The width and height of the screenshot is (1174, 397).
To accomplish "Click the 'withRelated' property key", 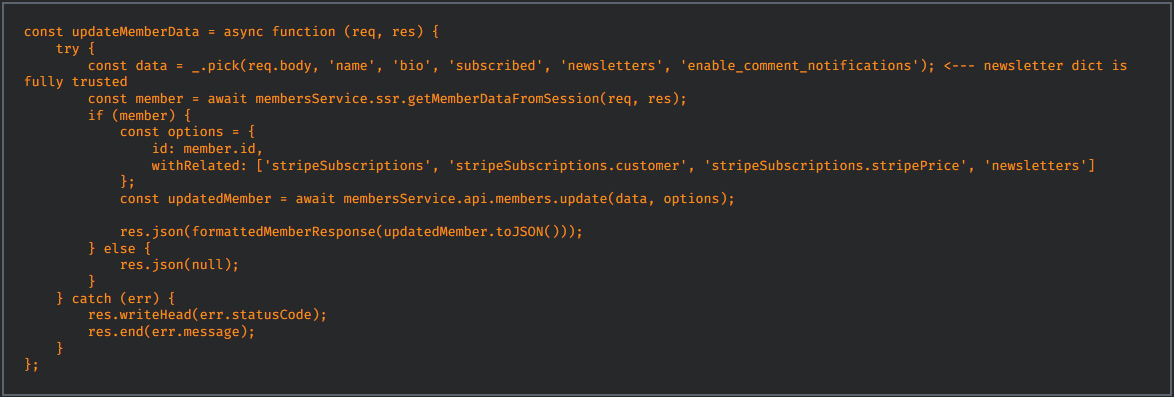I will 196,165.
